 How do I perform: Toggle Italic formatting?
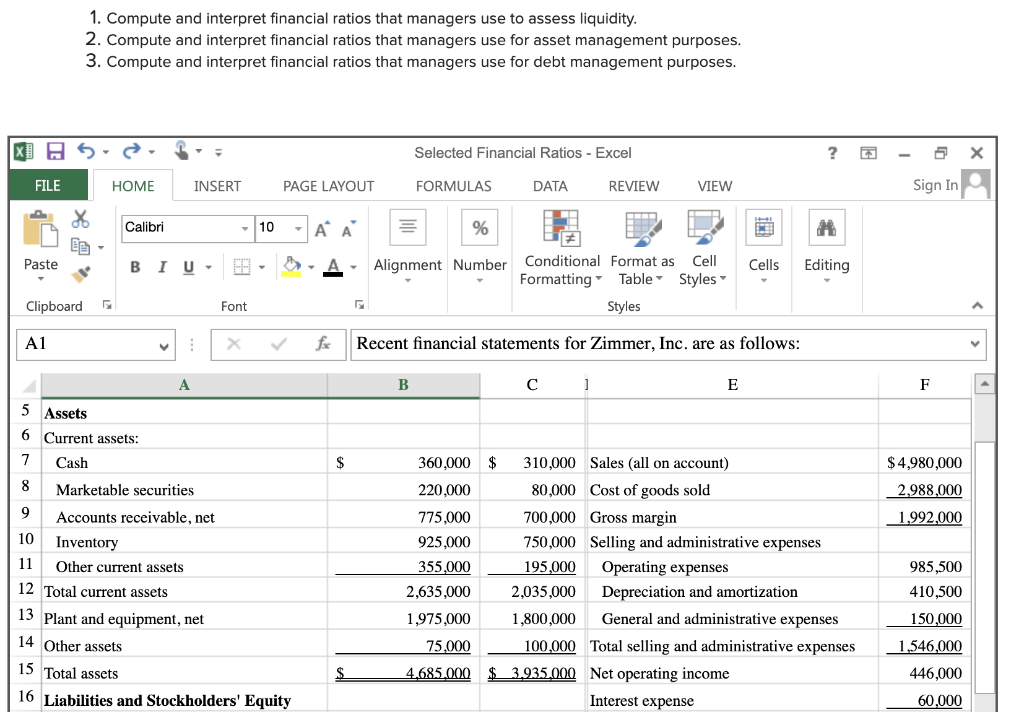point(162,267)
